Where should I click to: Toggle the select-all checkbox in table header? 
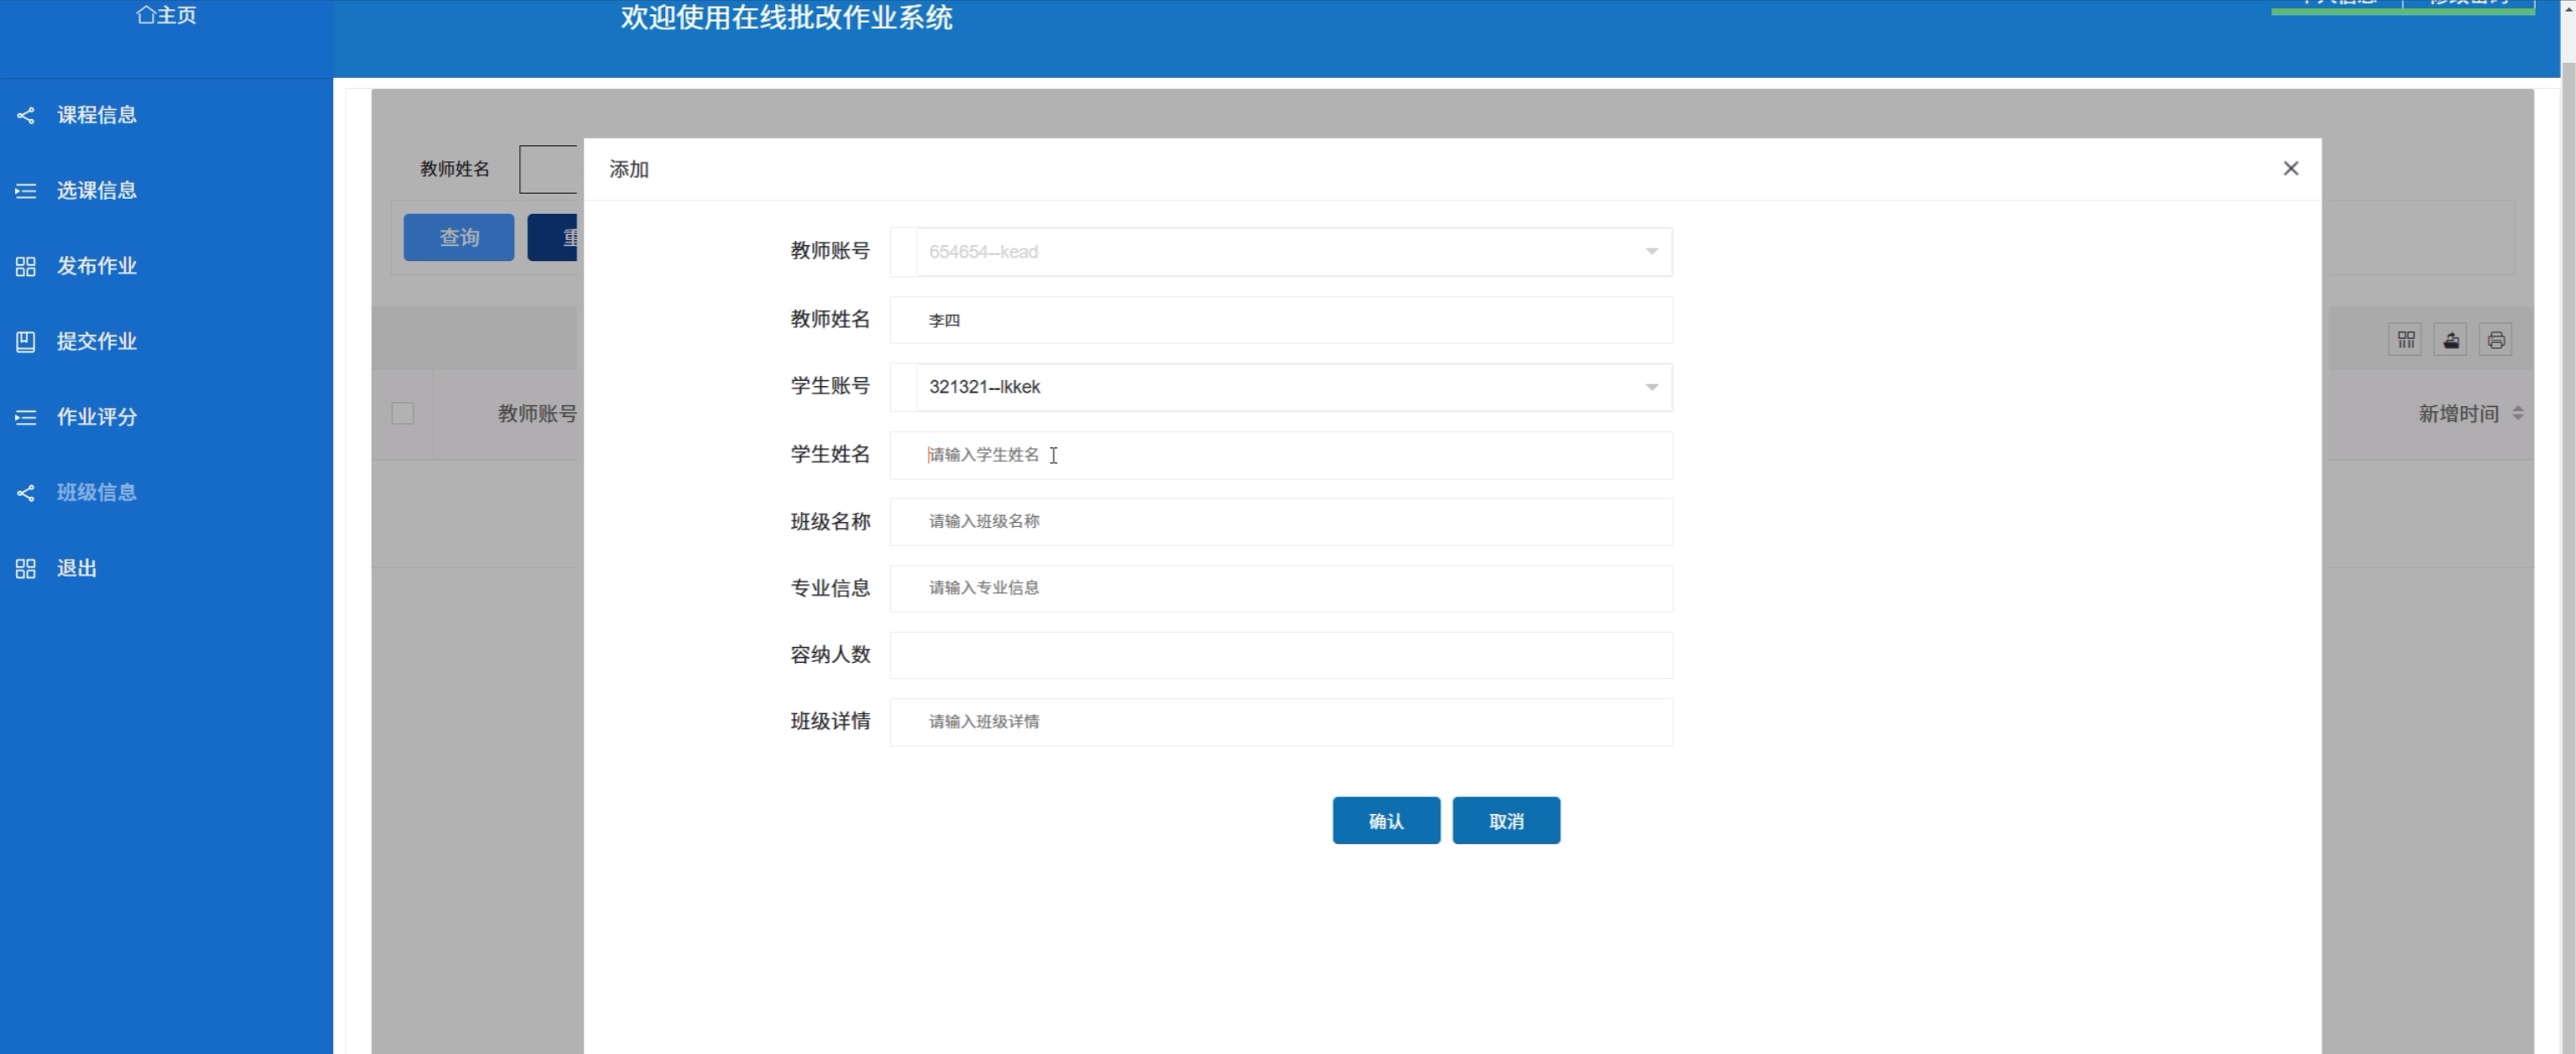(403, 414)
